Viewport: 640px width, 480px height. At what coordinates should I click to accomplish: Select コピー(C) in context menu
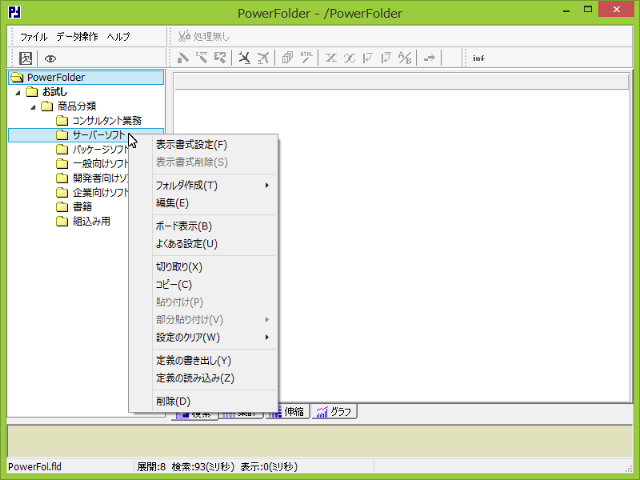point(215,284)
